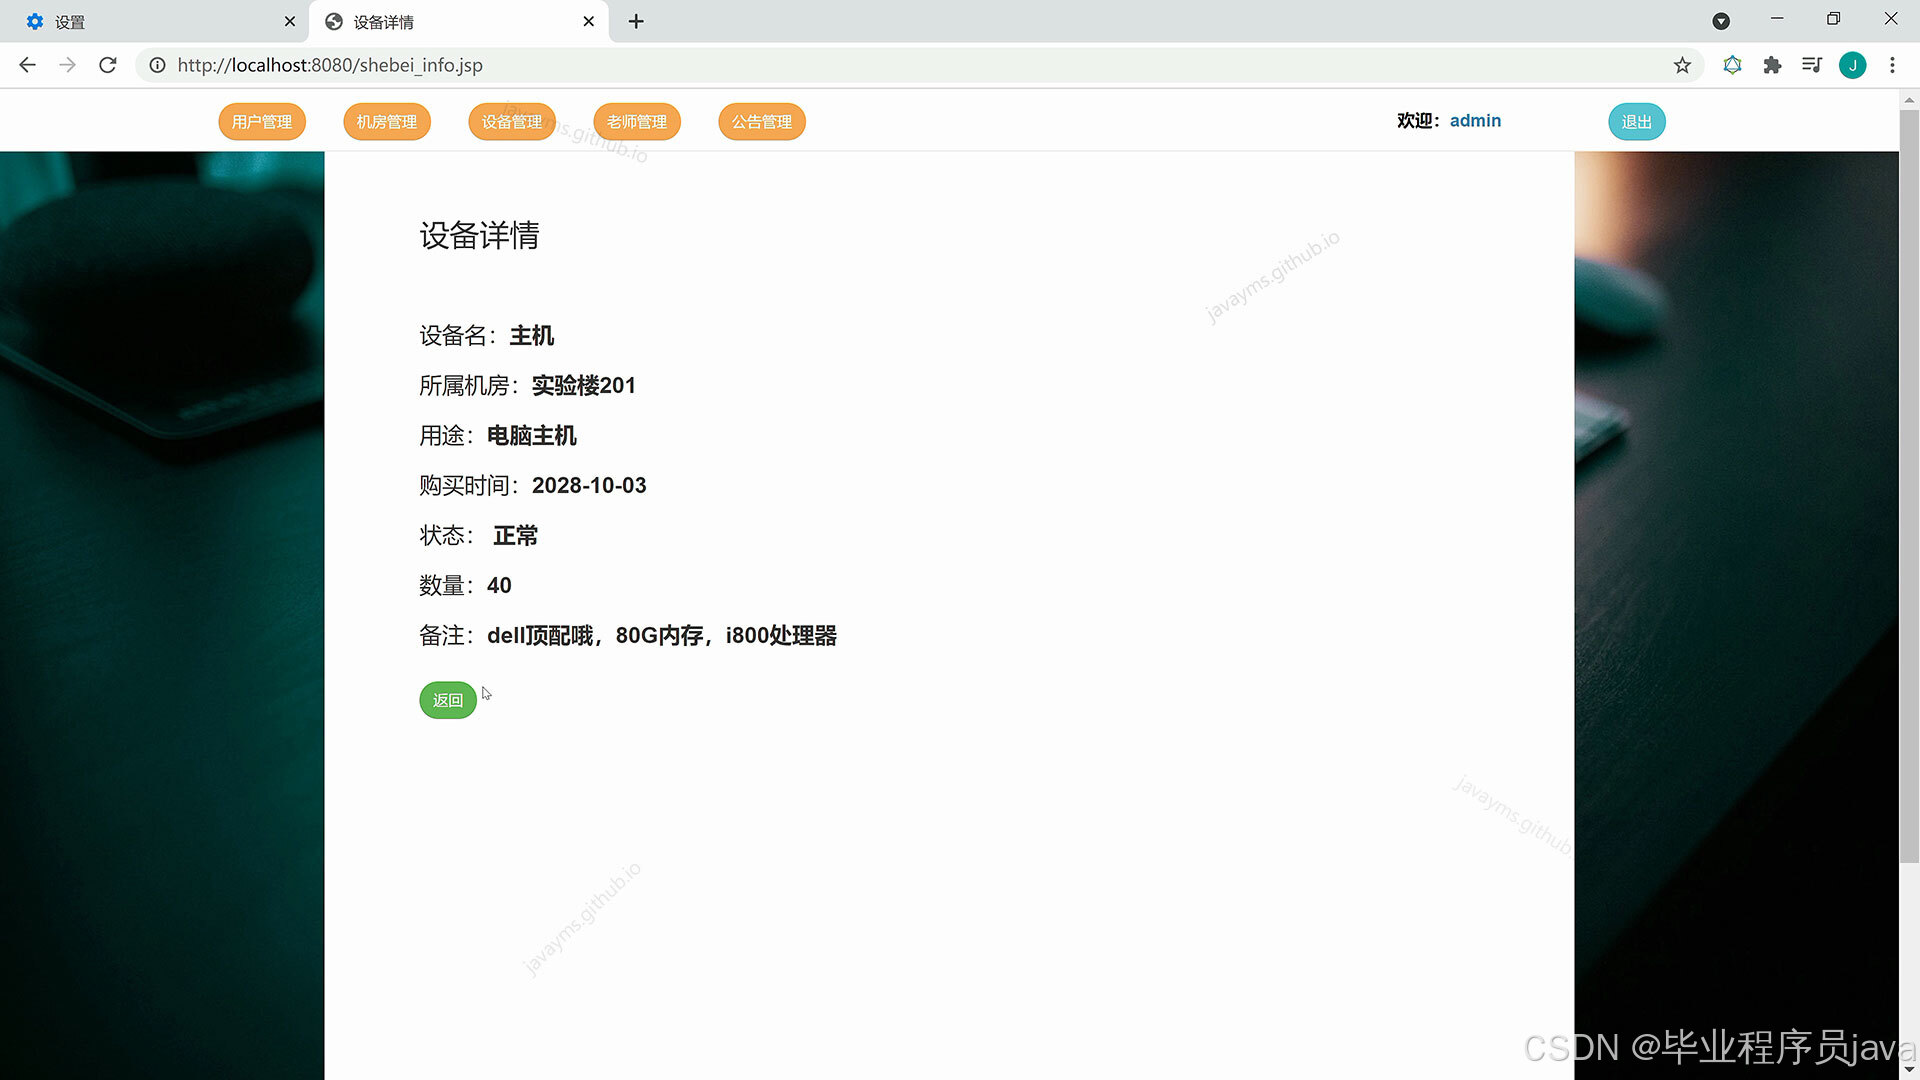Click the purchase date 2028-10-03
Viewport: 1920px width, 1080px height.
point(589,486)
